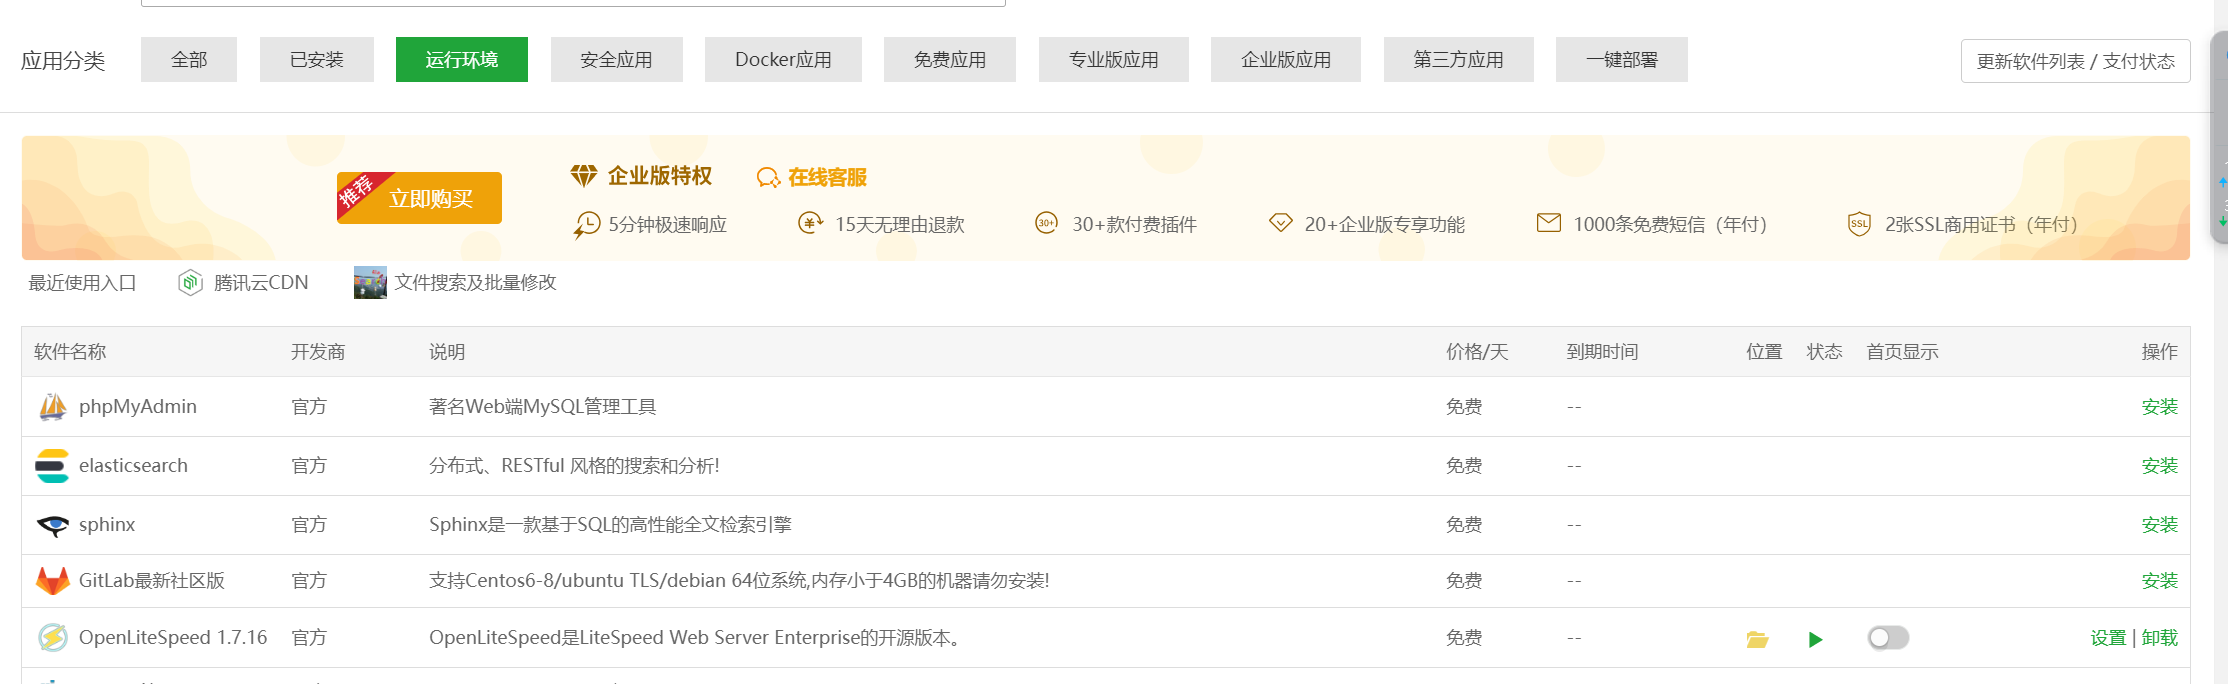Click the envelope icon for 1000条免费短信

(x=1549, y=222)
